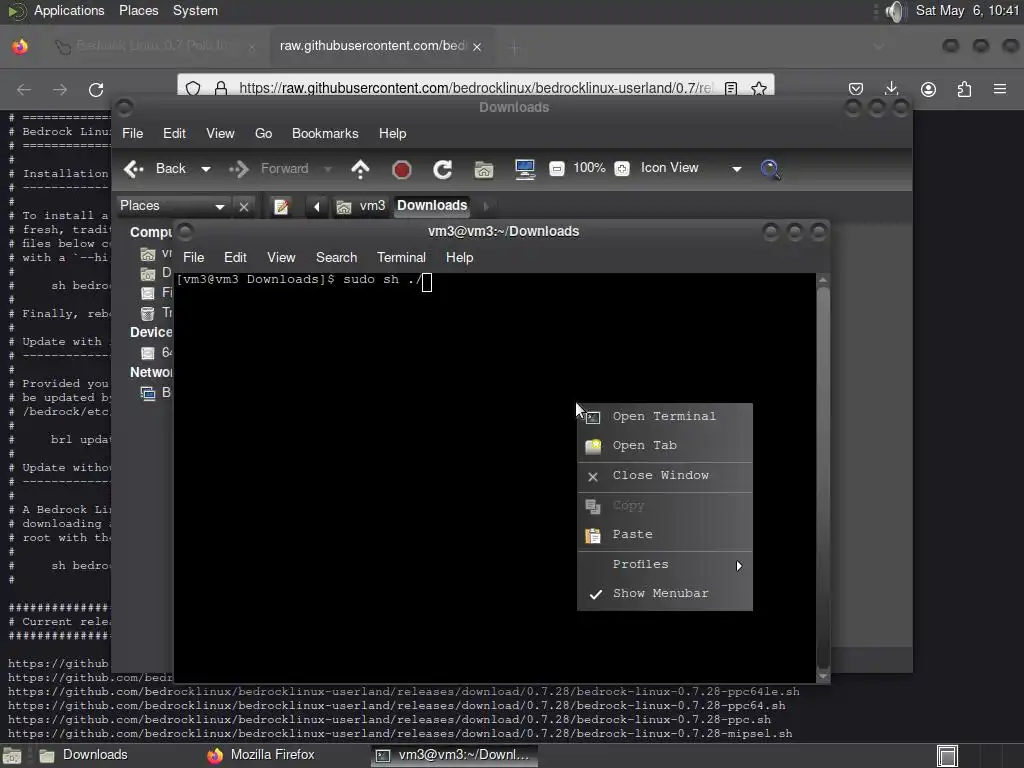1024x768 pixels.
Task: Close the raw.githubusercontent.com tab
Action: click(477, 47)
